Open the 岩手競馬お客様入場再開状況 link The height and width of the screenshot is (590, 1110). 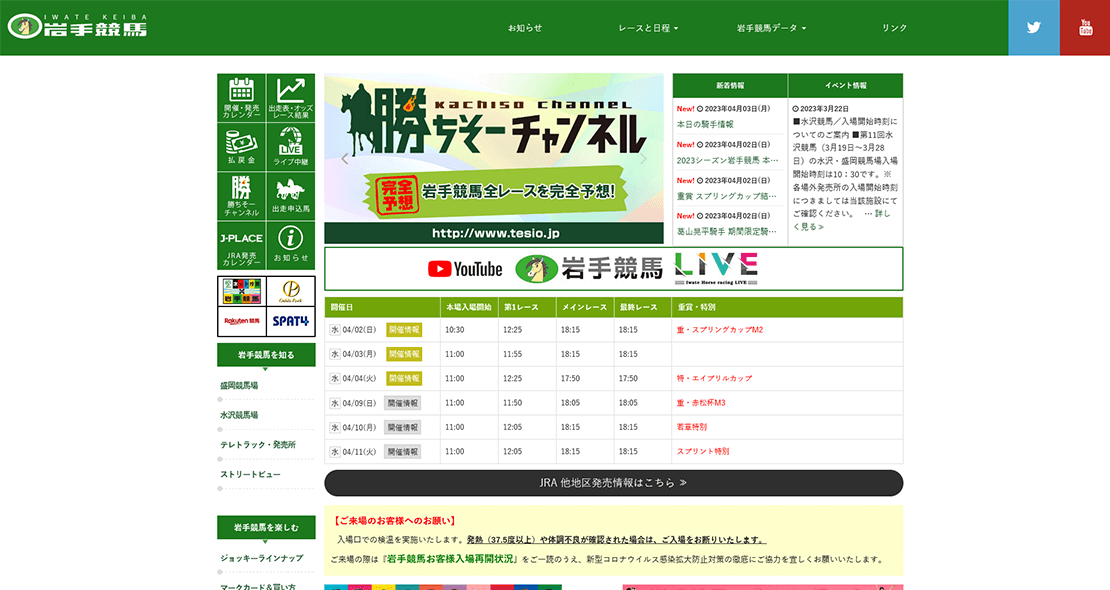(450, 559)
